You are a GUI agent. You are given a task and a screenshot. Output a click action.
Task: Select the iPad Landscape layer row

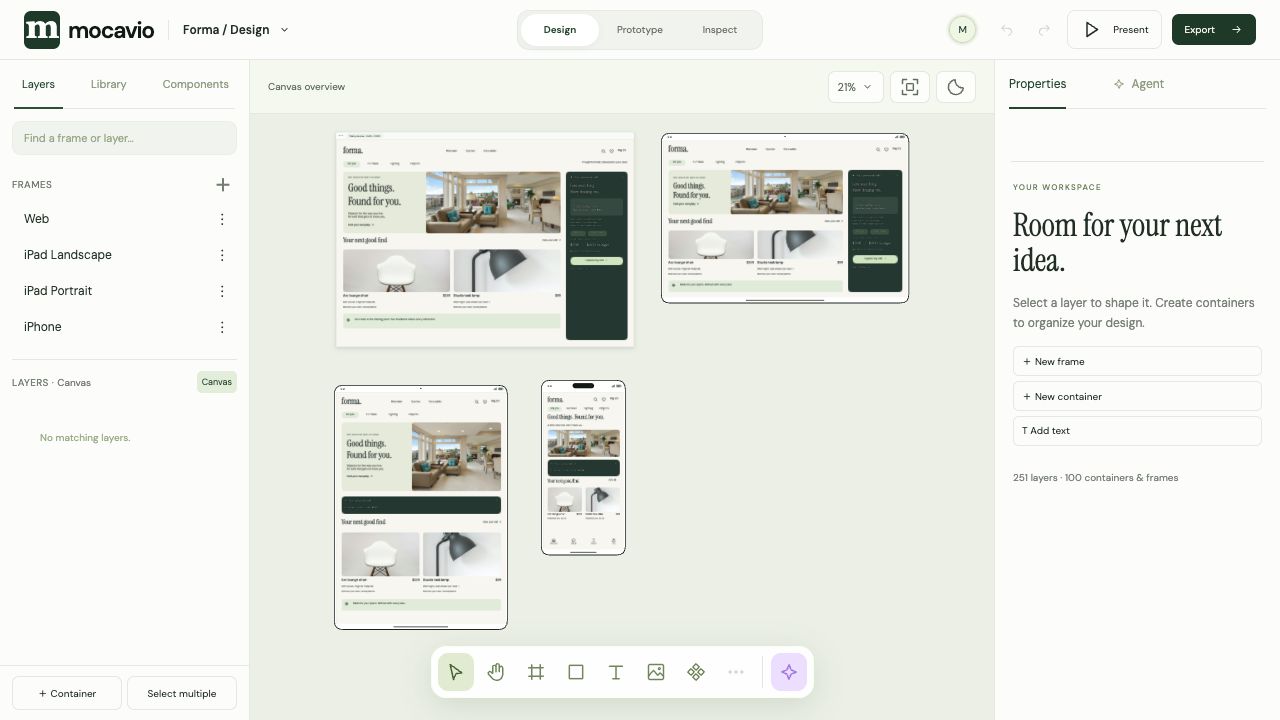pos(124,255)
